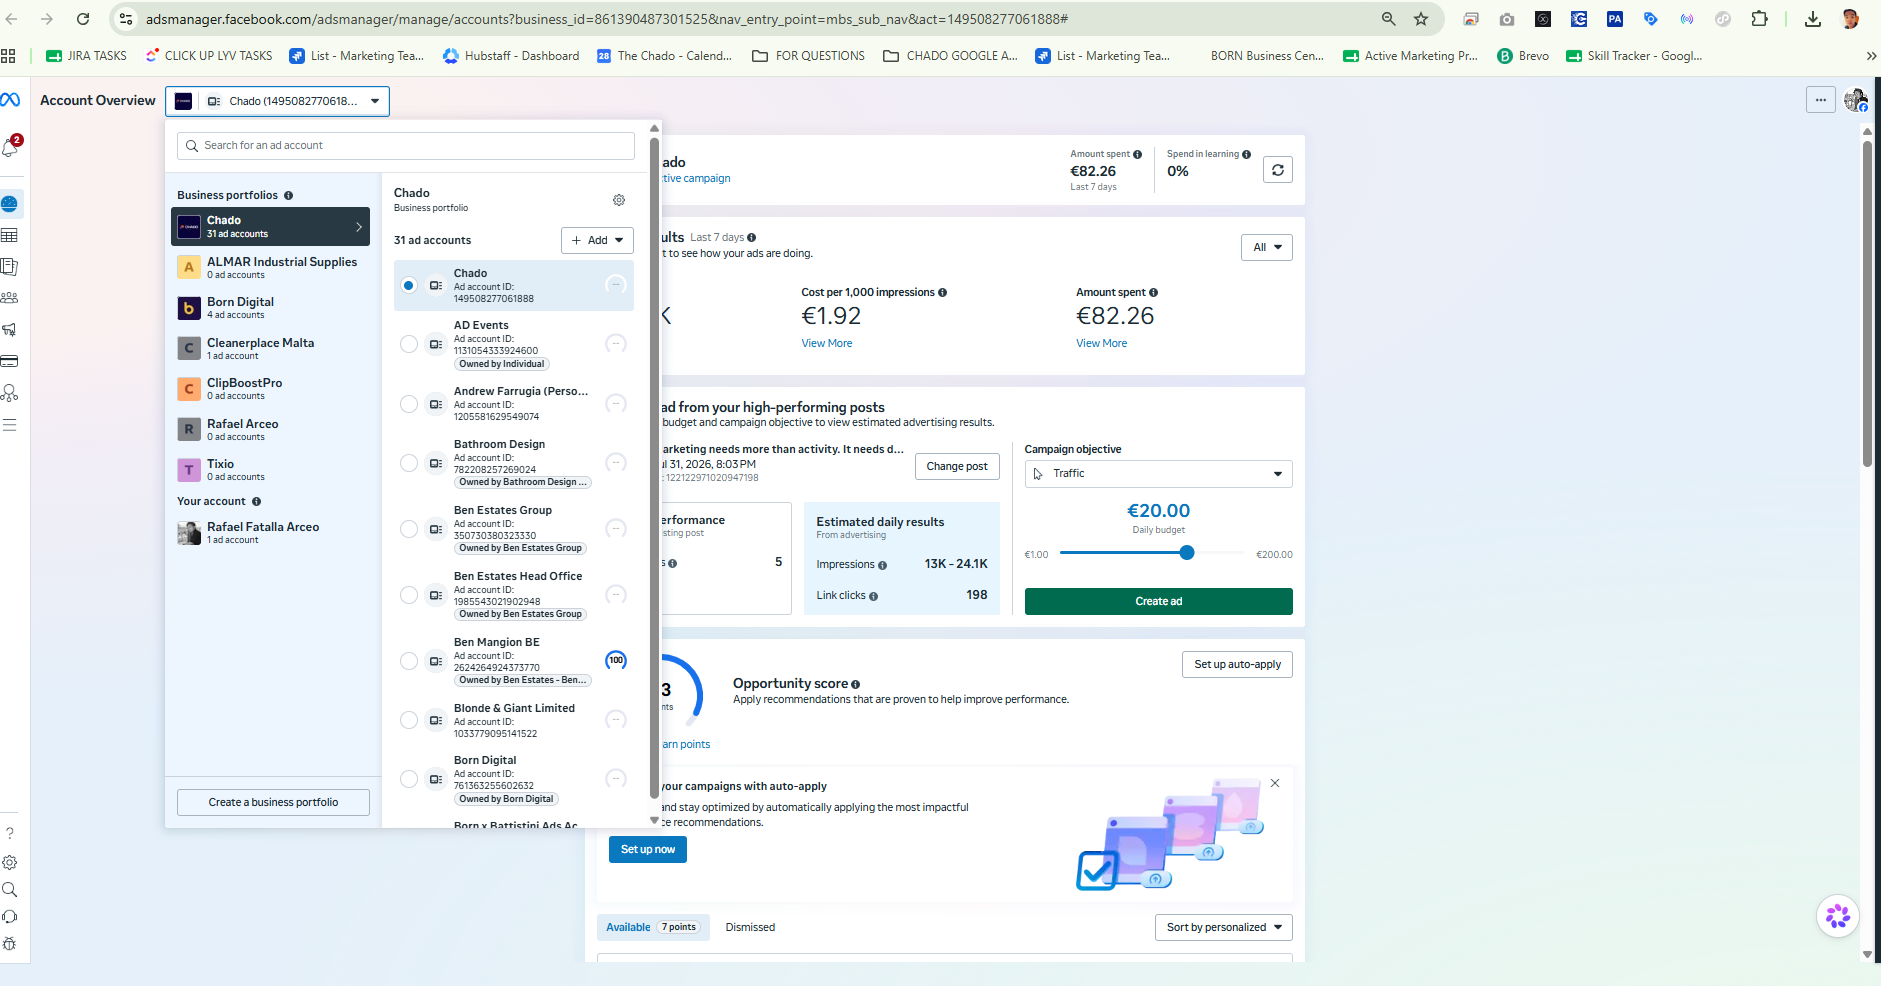The image size is (1881, 986).
Task: Open the search magnifier in left sidebar
Action: click(10, 889)
